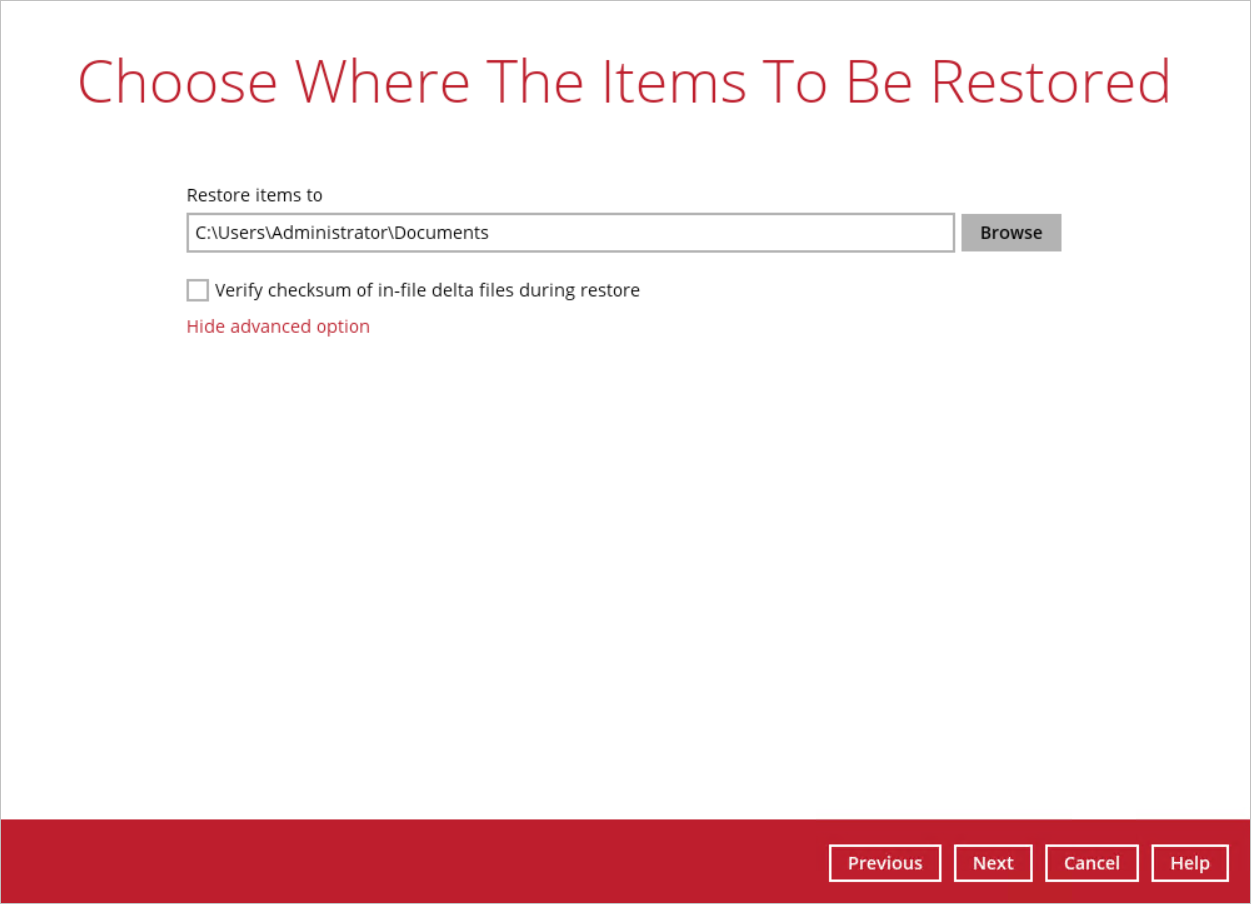Cancel the restore wizard
This screenshot has height=904, width=1251.
(x=1091, y=863)
